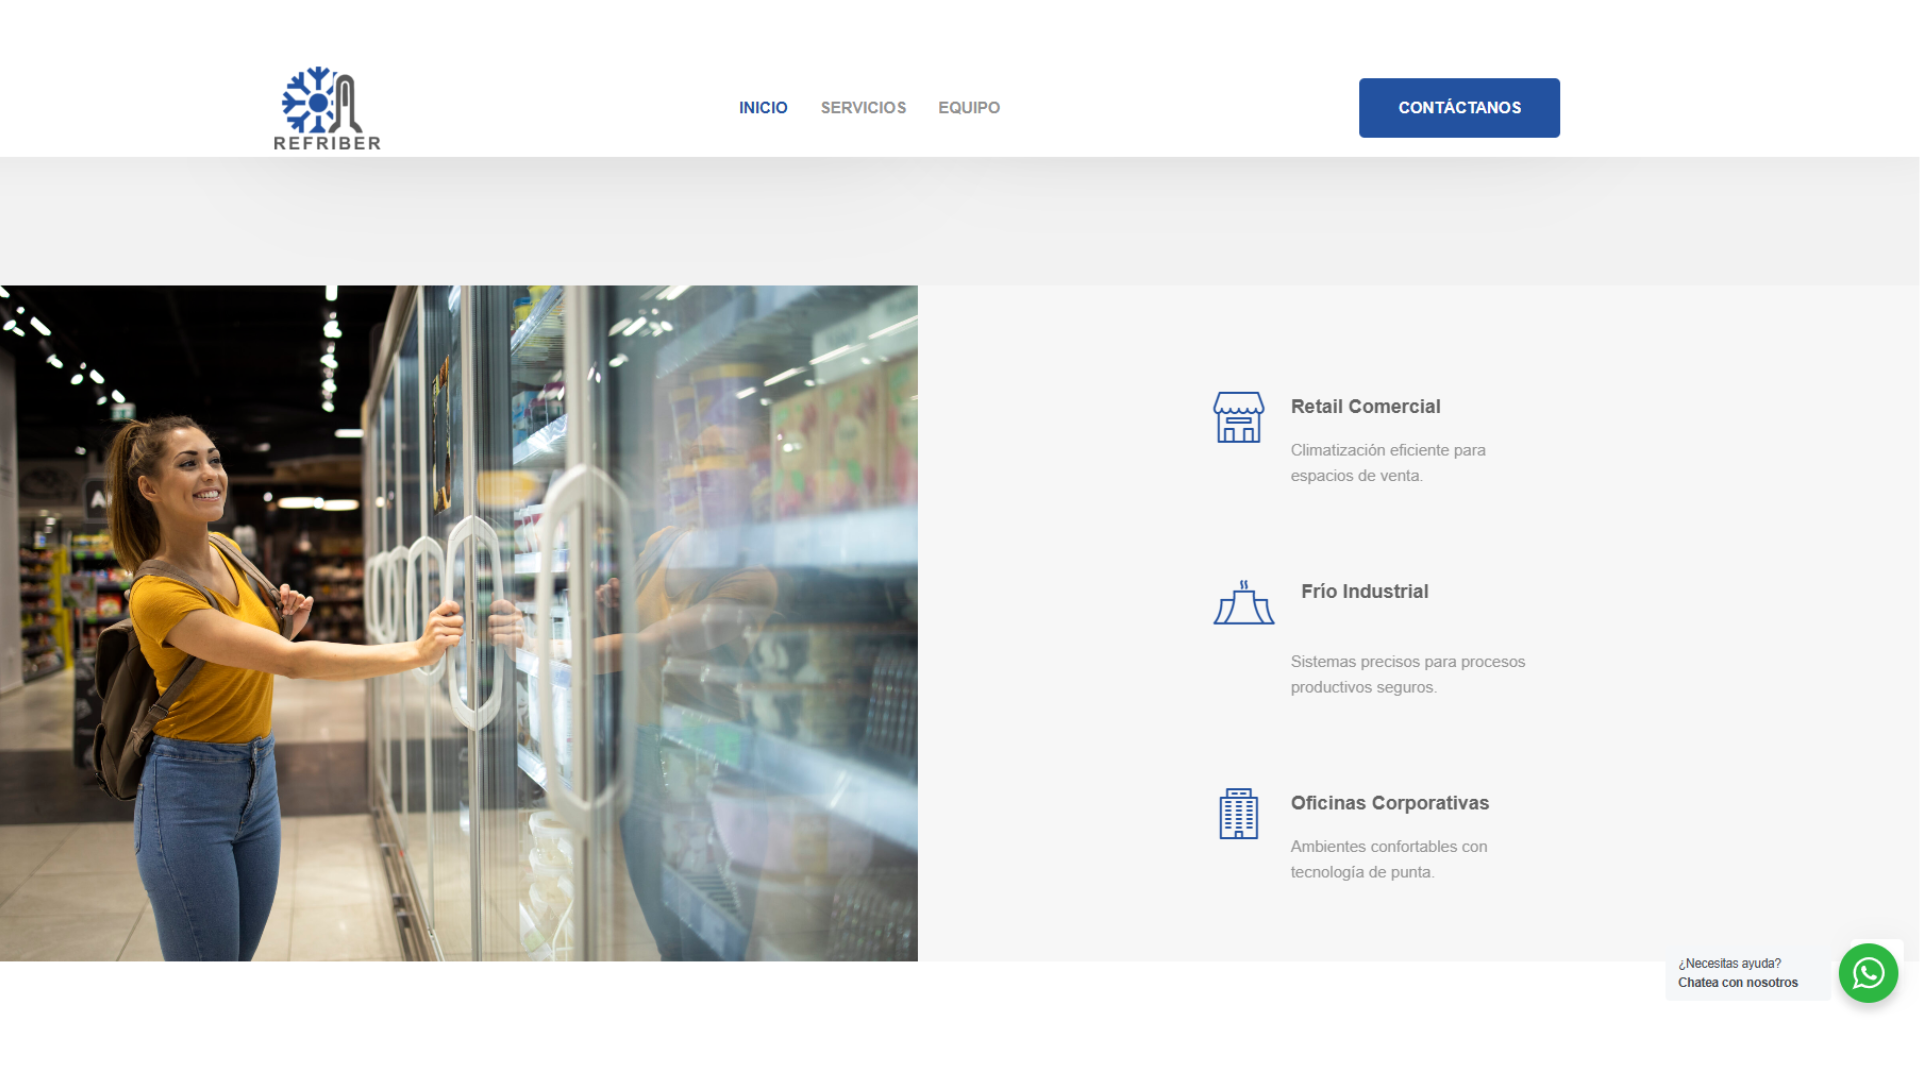Click the Chatea con nosotros bubble
Image resolution: width=1920 pixels, height=1080 pixels.
tap(1737, 983)
